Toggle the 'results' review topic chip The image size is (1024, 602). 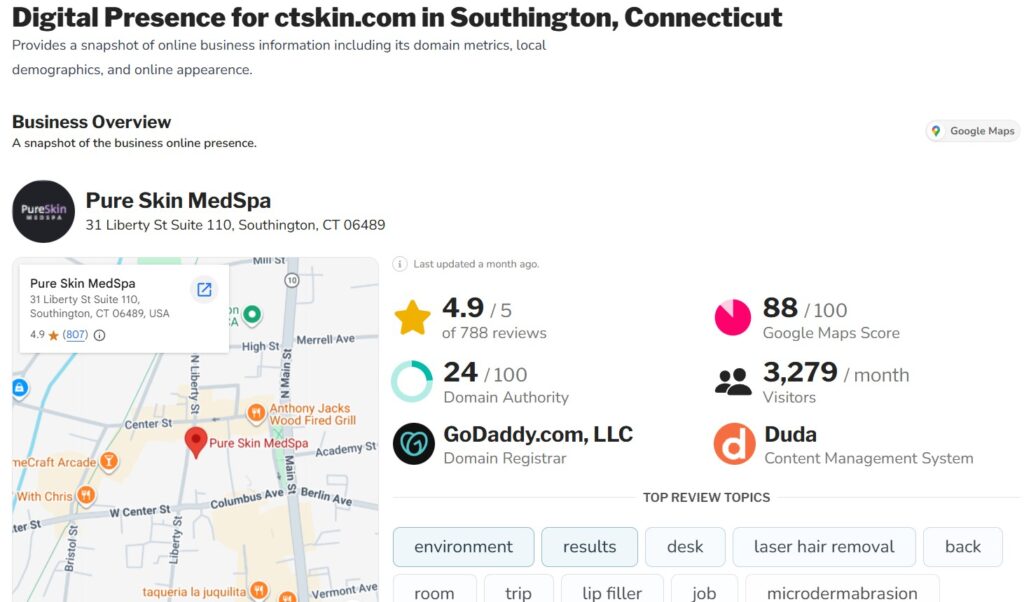589,547
